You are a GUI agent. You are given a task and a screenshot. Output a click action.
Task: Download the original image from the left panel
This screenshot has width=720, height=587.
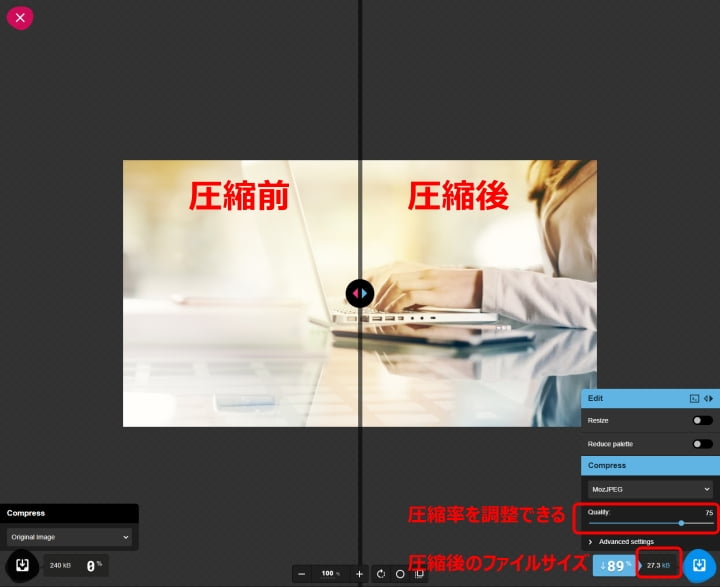click(x=22, y=565)
